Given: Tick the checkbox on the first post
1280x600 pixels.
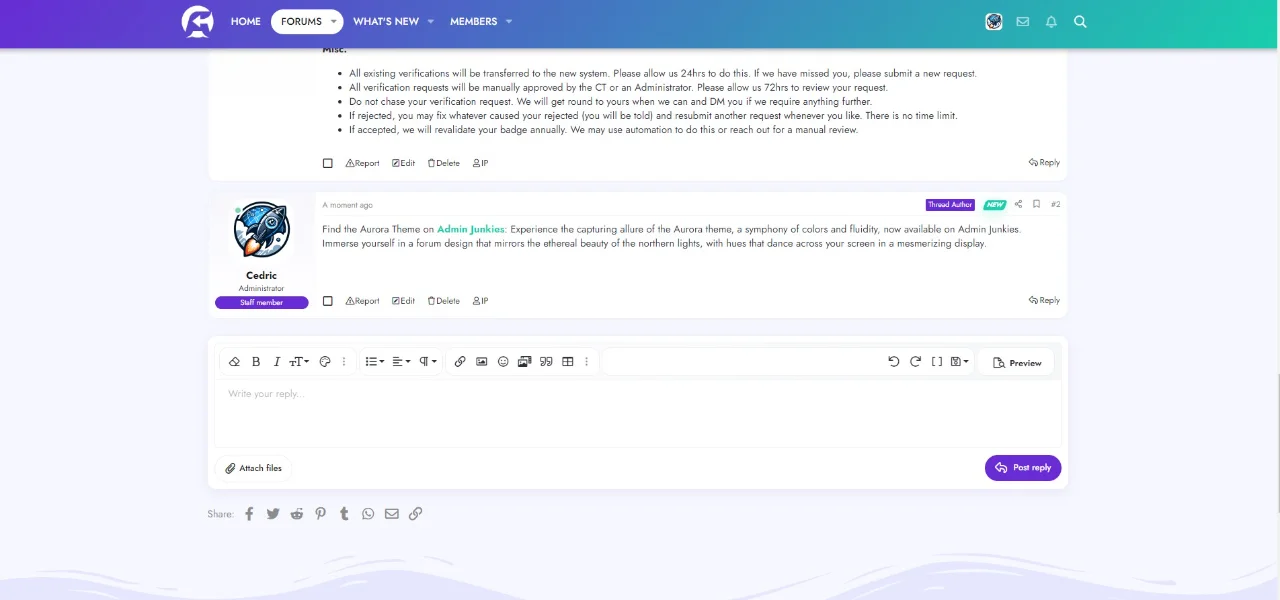Looking at the screenshot, I should (x=328, y=163).
